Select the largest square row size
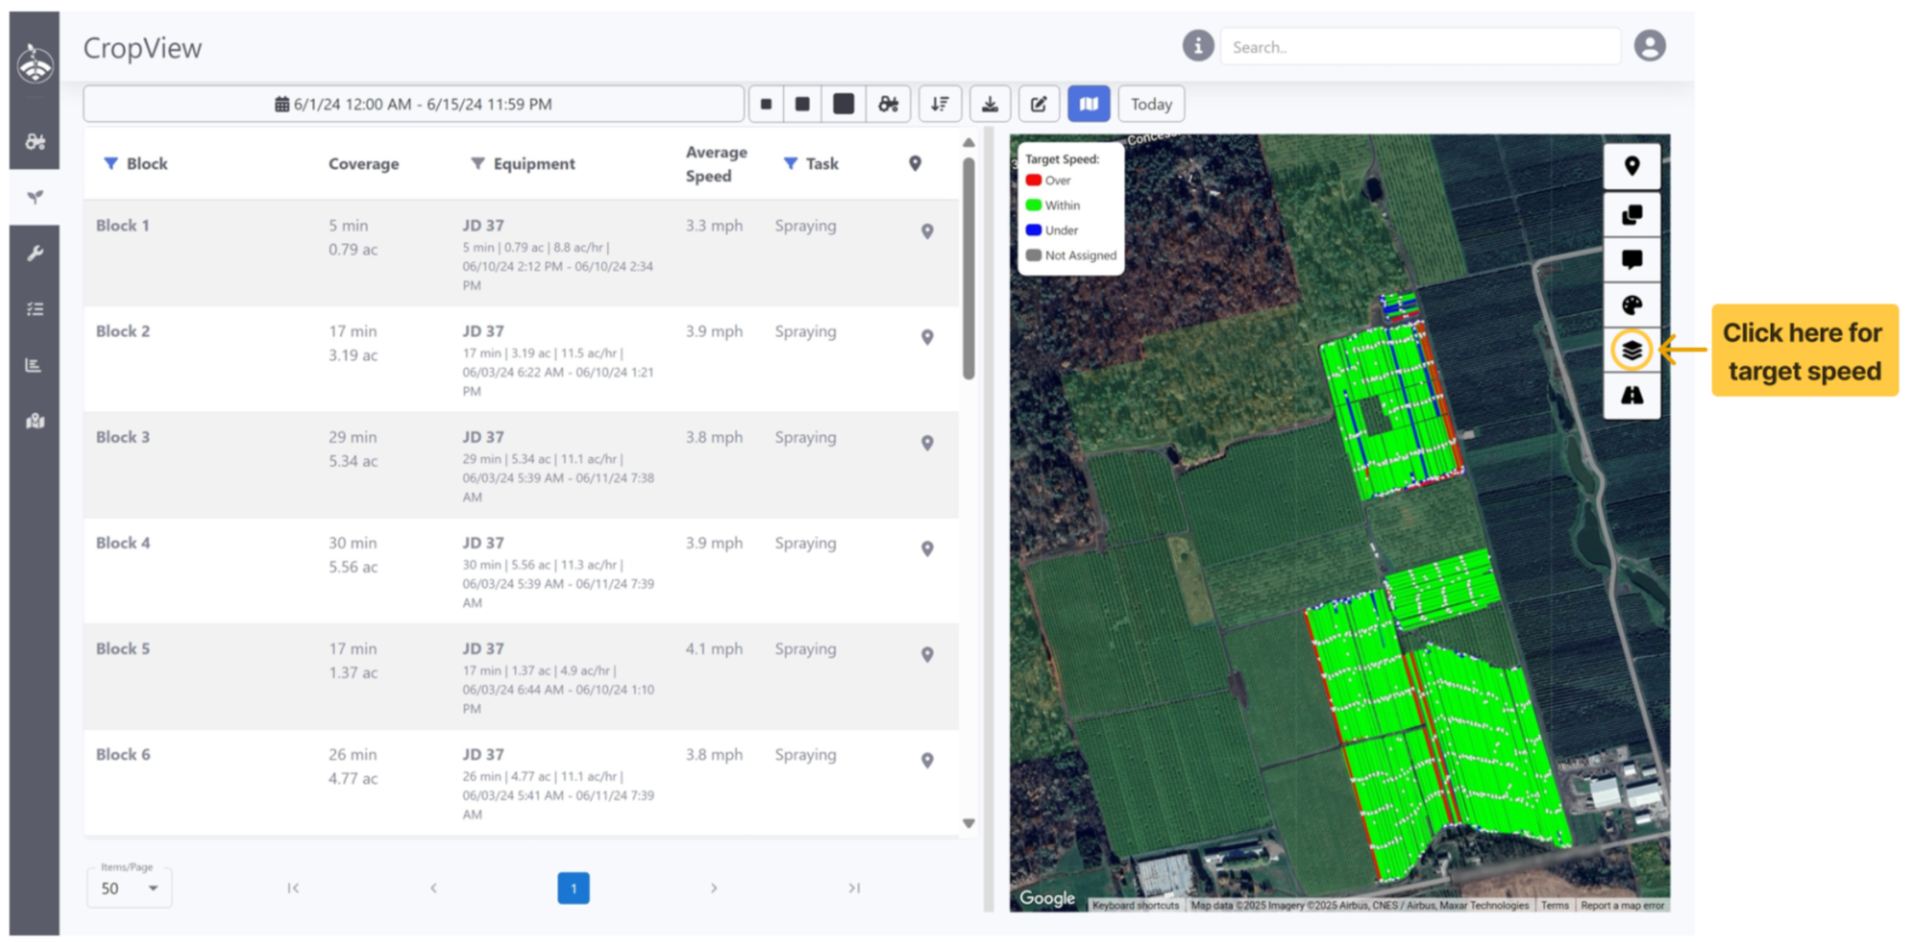The height and width of the screenshot is (942, 1920). click(844, 104)
